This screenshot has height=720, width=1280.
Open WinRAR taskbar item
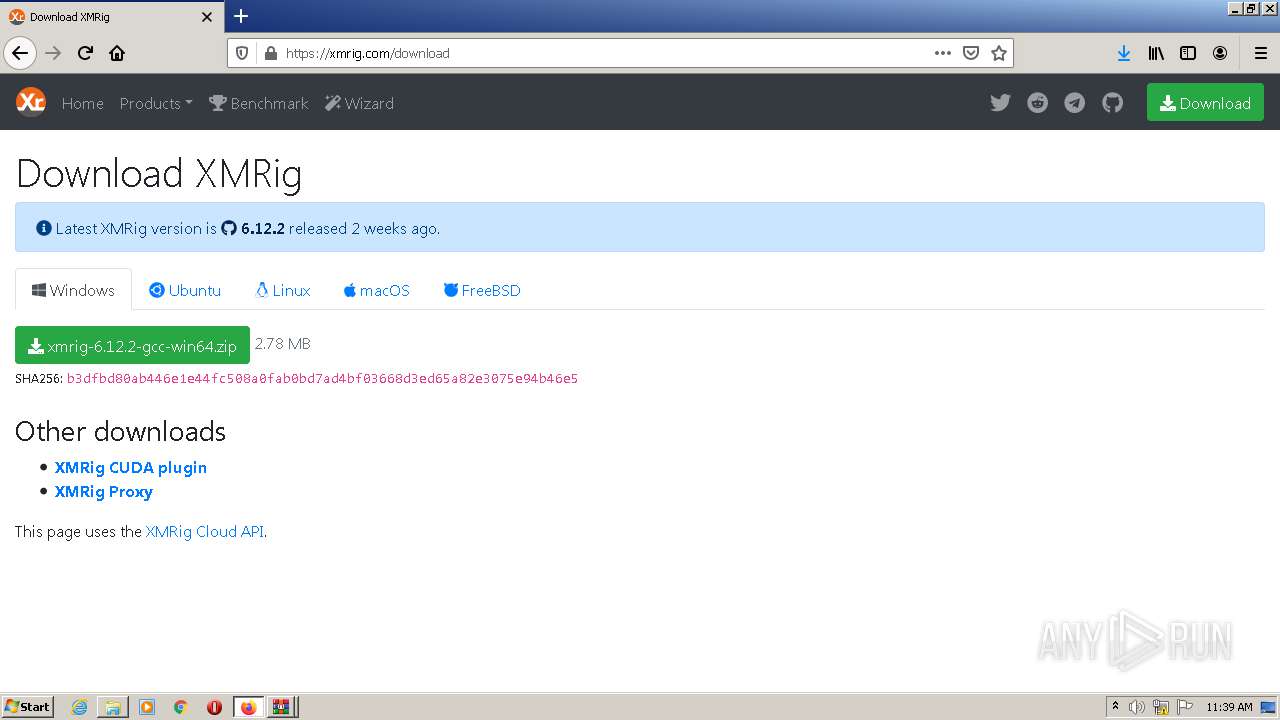click(282, 707)
